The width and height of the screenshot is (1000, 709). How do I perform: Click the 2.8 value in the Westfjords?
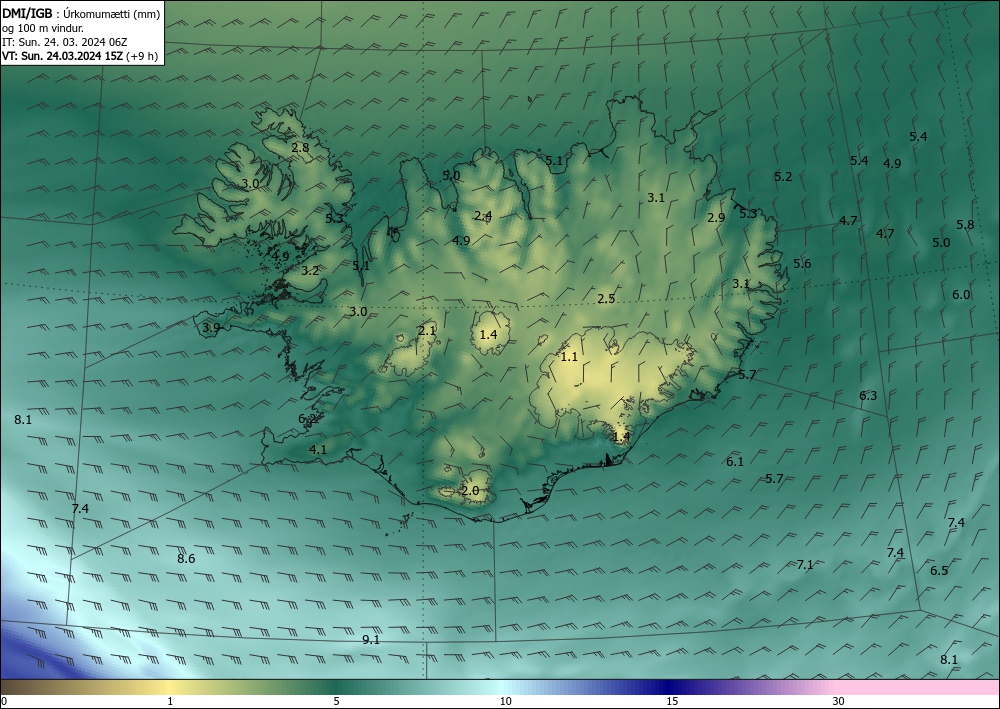(300, 147)
